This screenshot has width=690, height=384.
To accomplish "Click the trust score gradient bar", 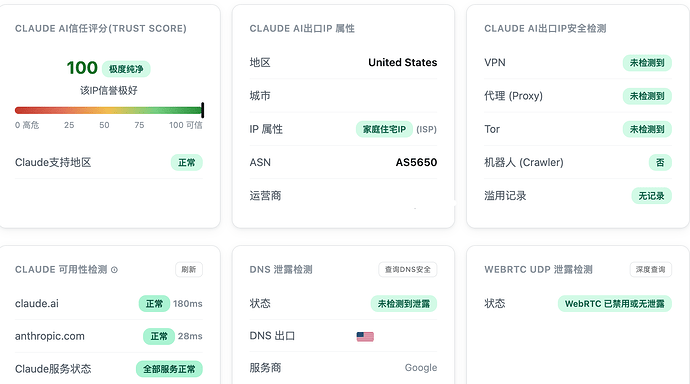I will (109, 110).
